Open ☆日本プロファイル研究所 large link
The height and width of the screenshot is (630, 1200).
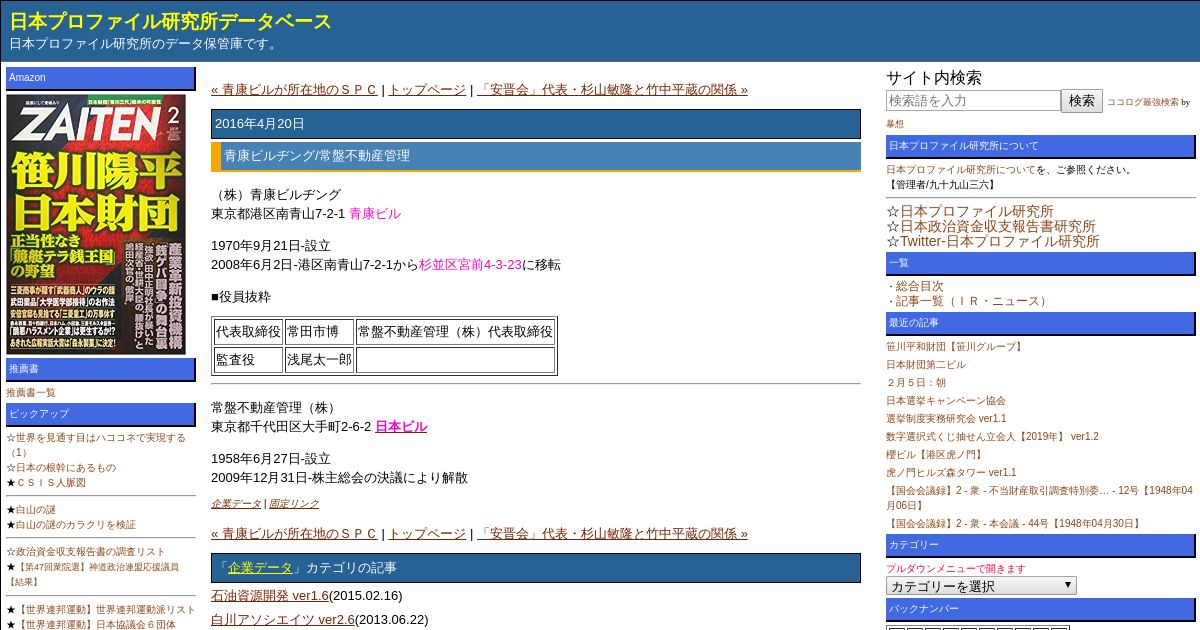(x=977, y=211)
